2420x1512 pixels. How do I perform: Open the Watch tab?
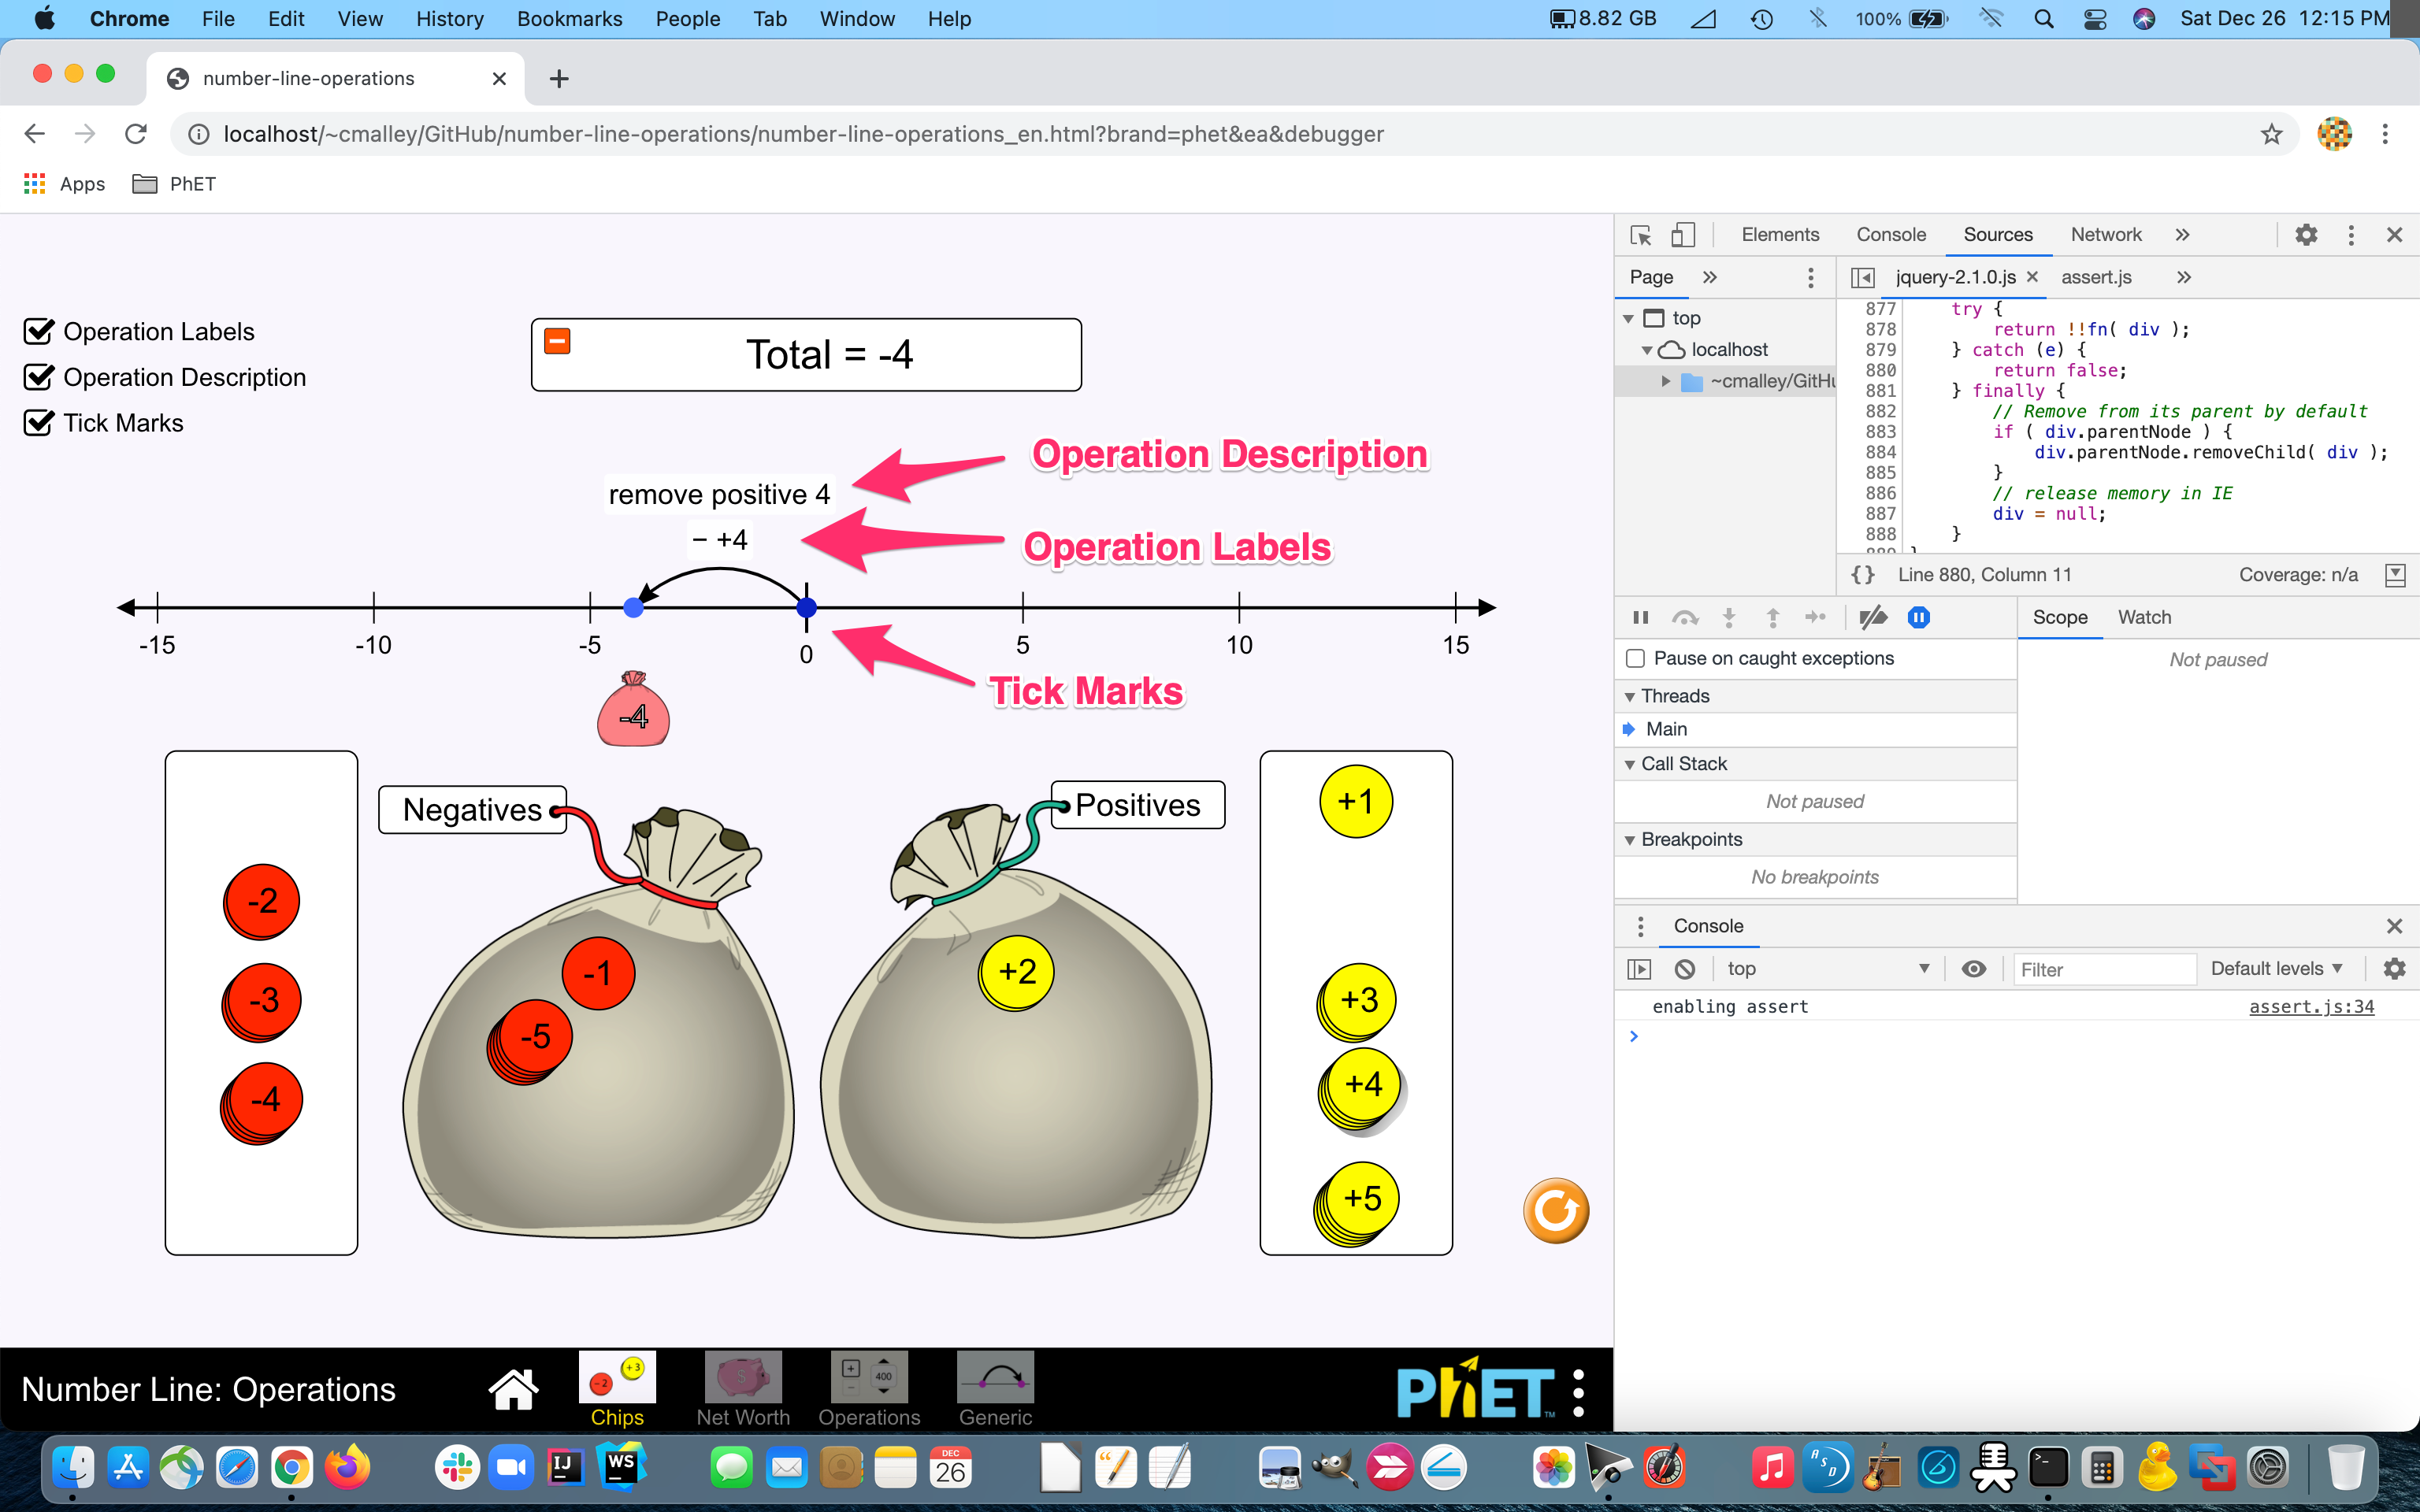(x=2144, y=618)
